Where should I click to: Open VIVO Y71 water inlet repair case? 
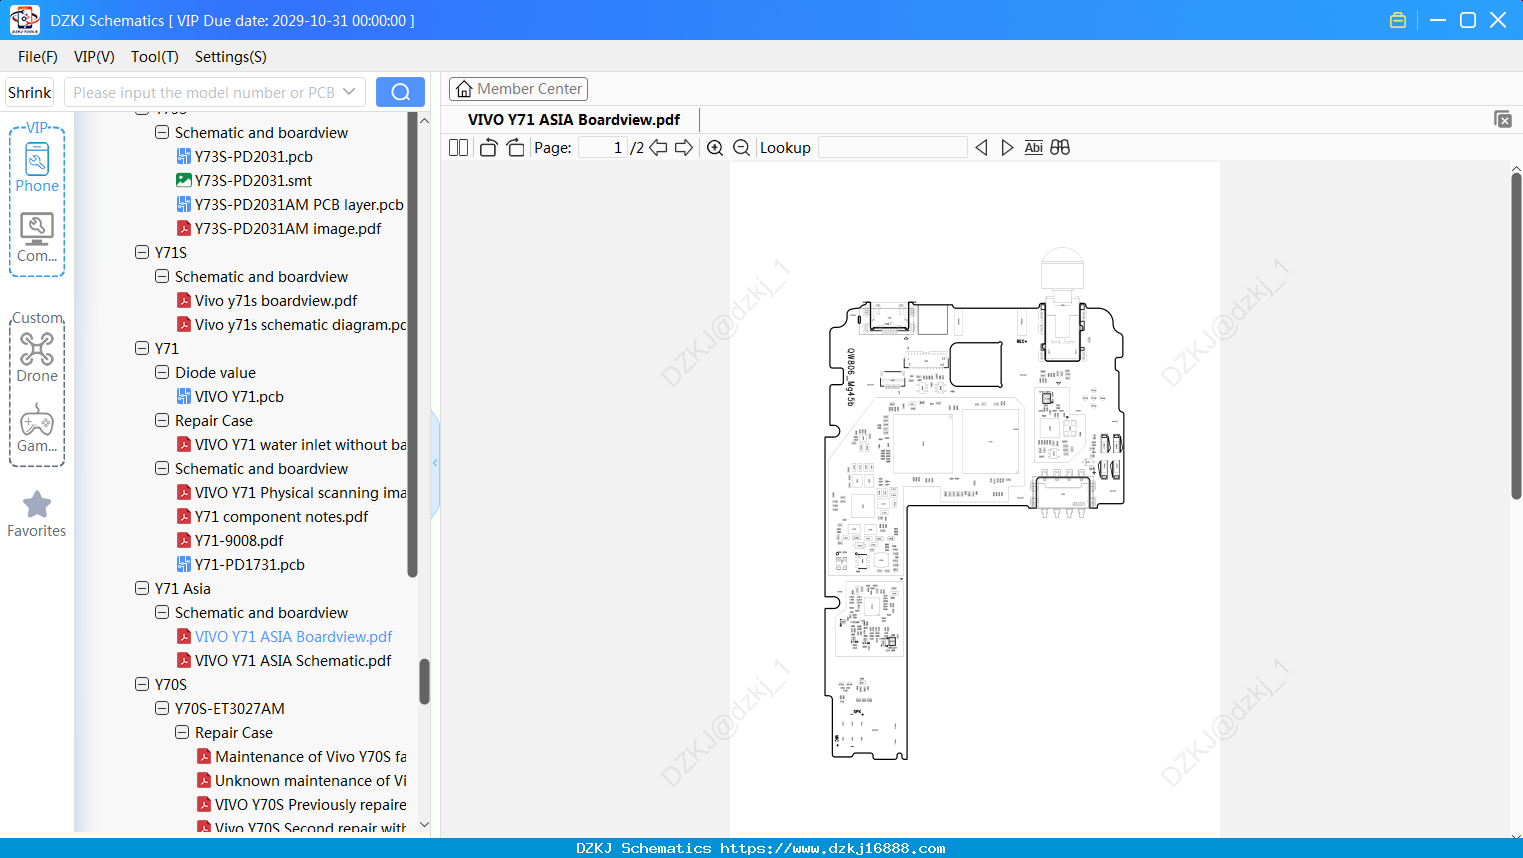pyautogui.click(x=292, y=445)
